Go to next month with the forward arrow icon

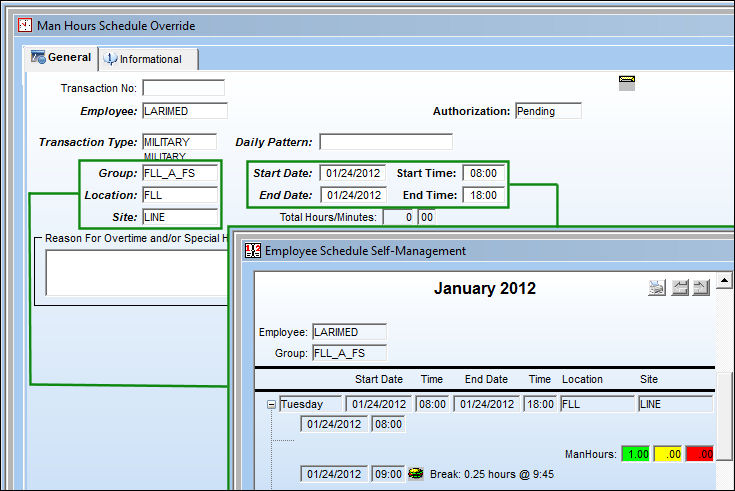coord(701,287)
